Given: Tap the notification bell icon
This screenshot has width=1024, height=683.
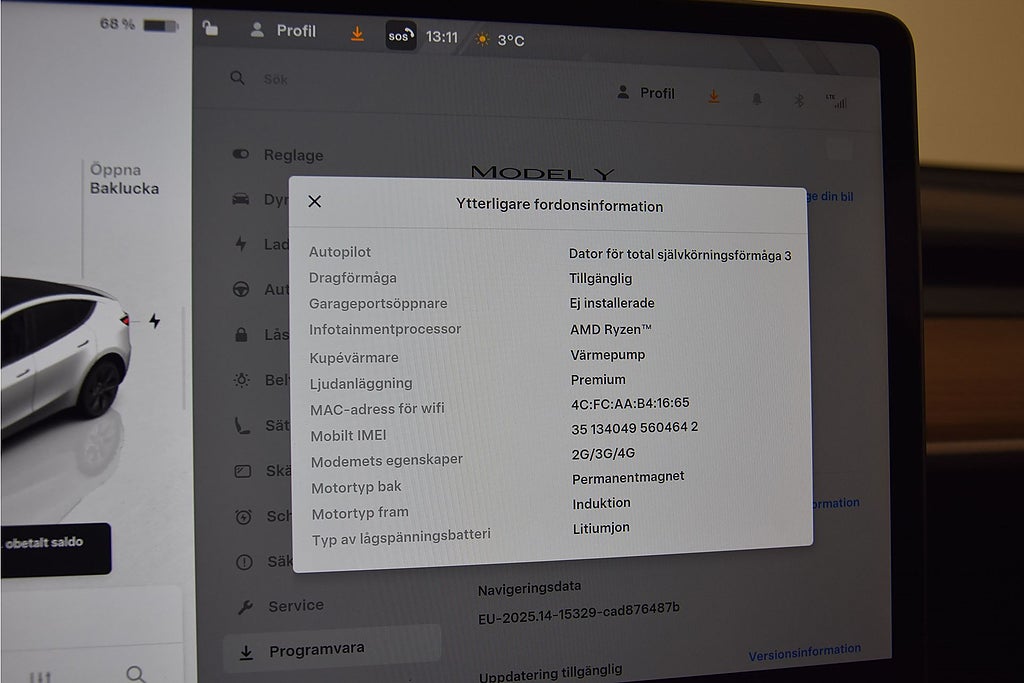Looking at the screenshot, I should coord(756,98).
